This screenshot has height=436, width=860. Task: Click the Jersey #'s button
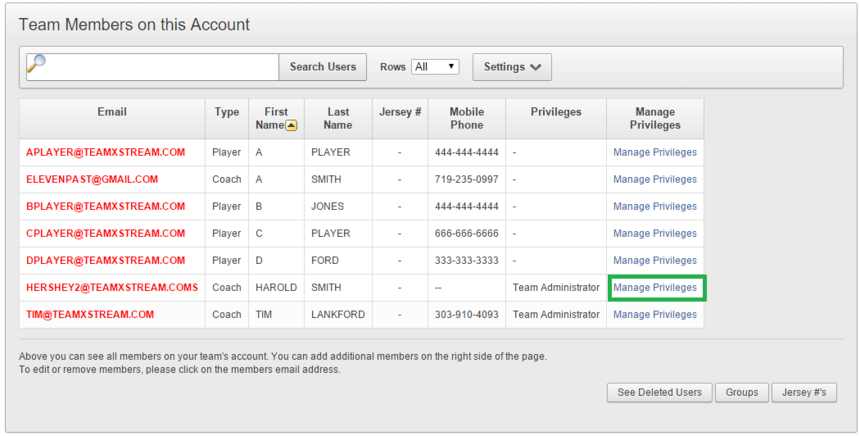[804, 393]
